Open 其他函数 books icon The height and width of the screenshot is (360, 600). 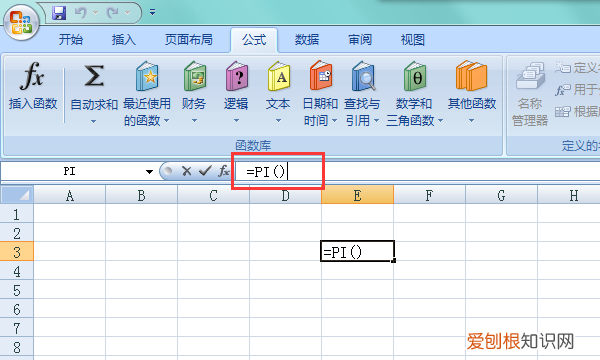[x=471, y=75]
